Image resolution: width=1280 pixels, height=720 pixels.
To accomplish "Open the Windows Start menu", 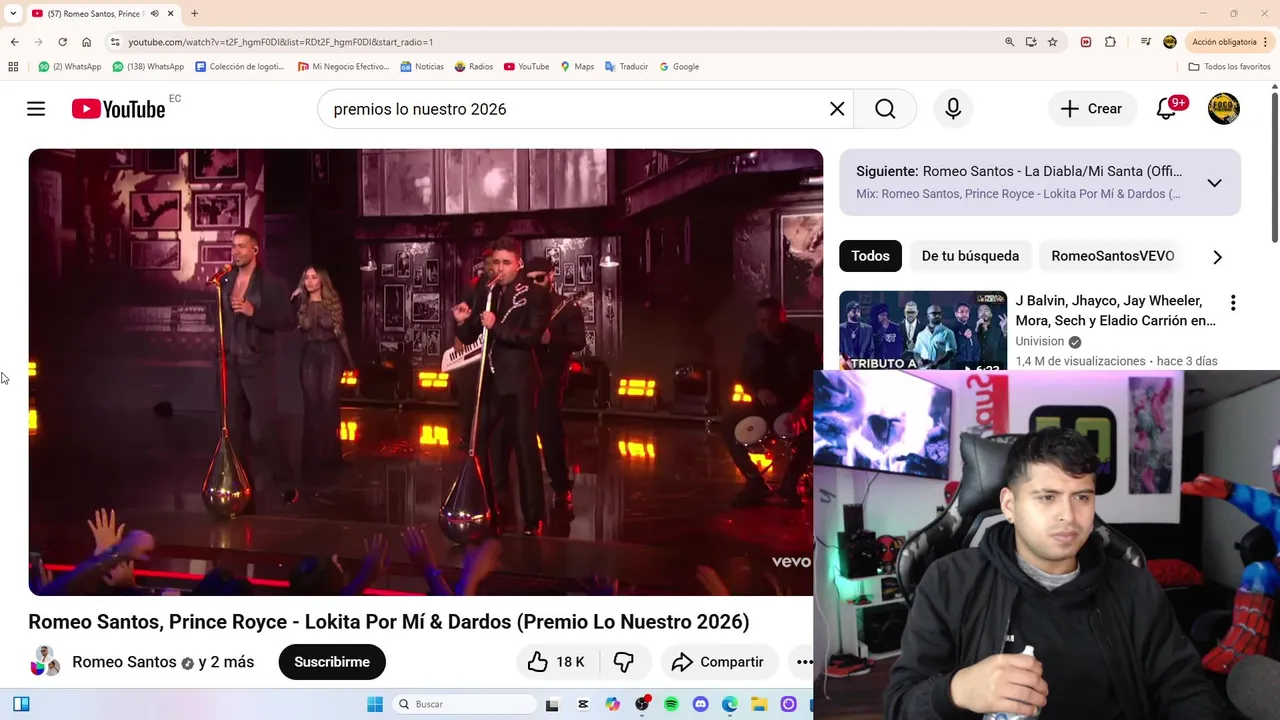I will point(375,704).
